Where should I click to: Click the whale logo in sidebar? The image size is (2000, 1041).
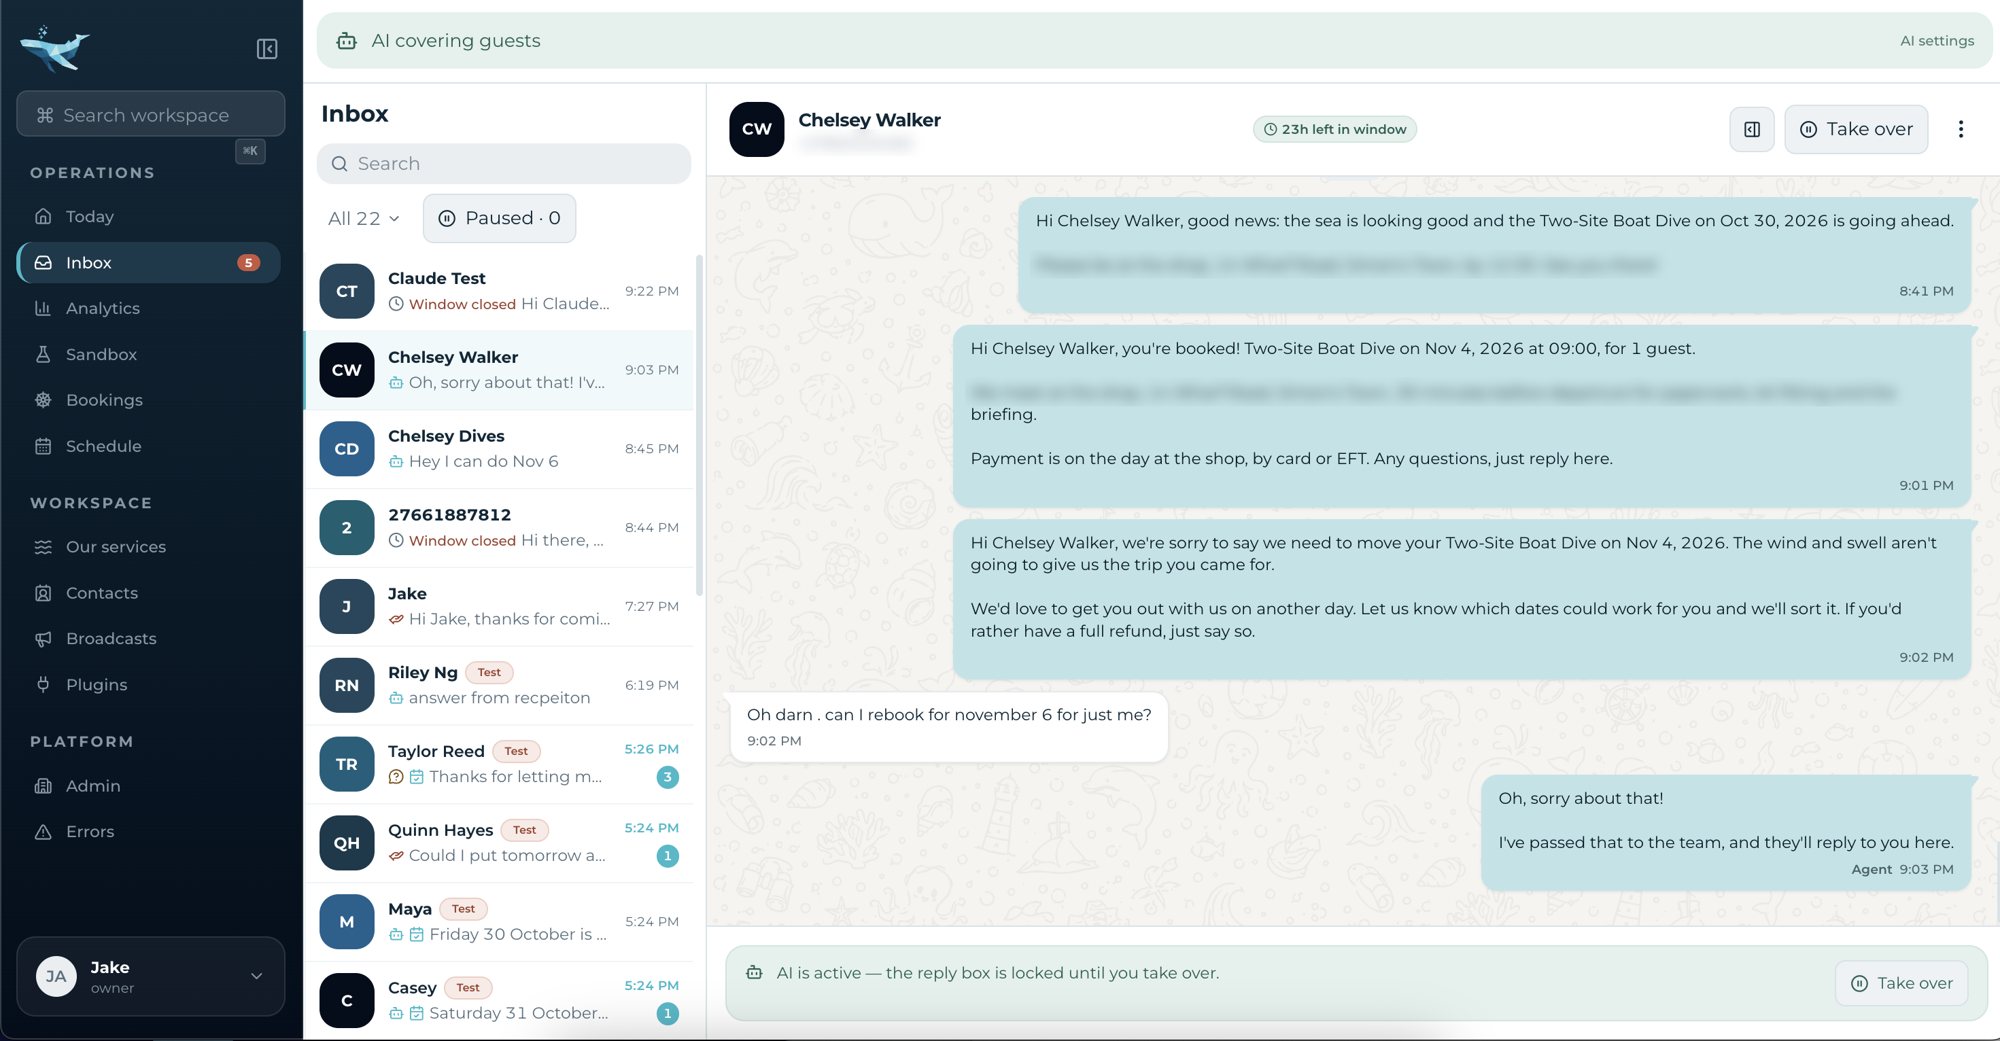click(x=54, y=48)
